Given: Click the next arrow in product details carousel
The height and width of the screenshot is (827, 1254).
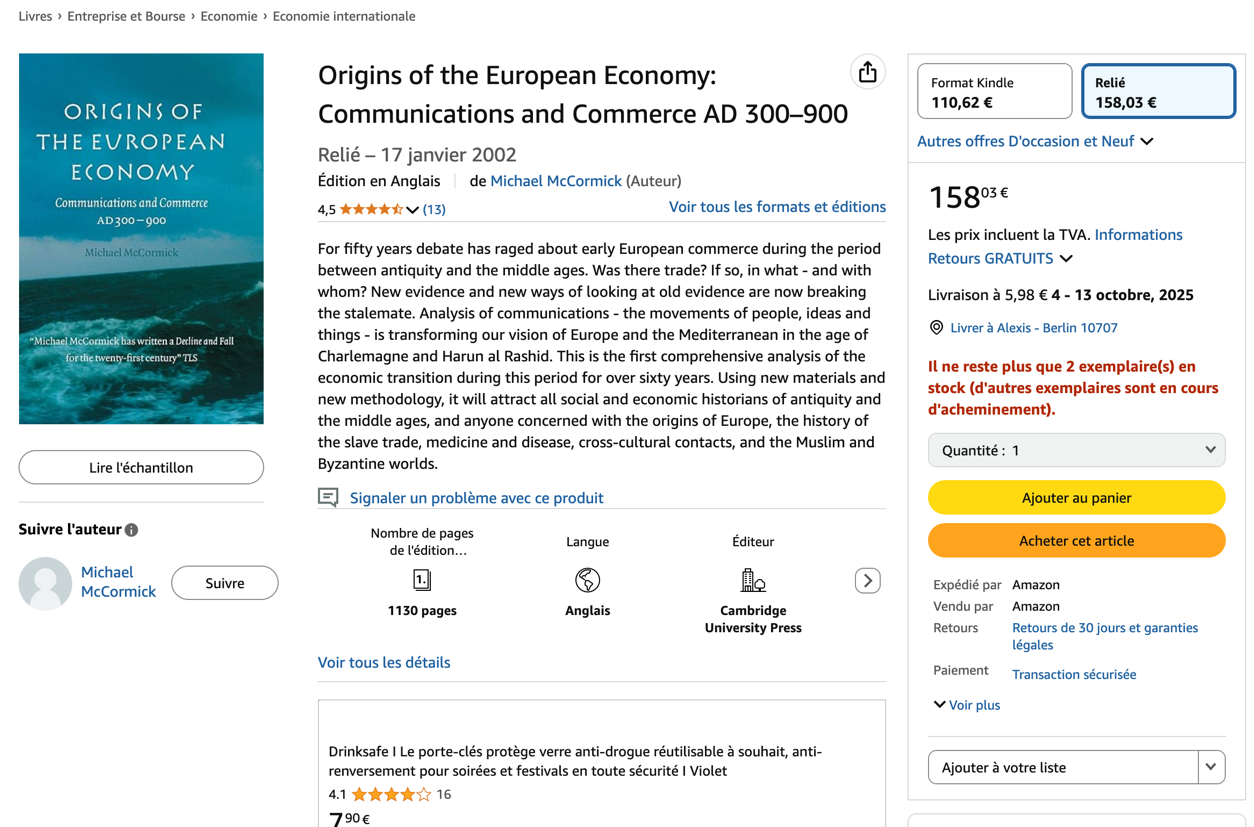Looking at the screenshot, I should point(867,580).
